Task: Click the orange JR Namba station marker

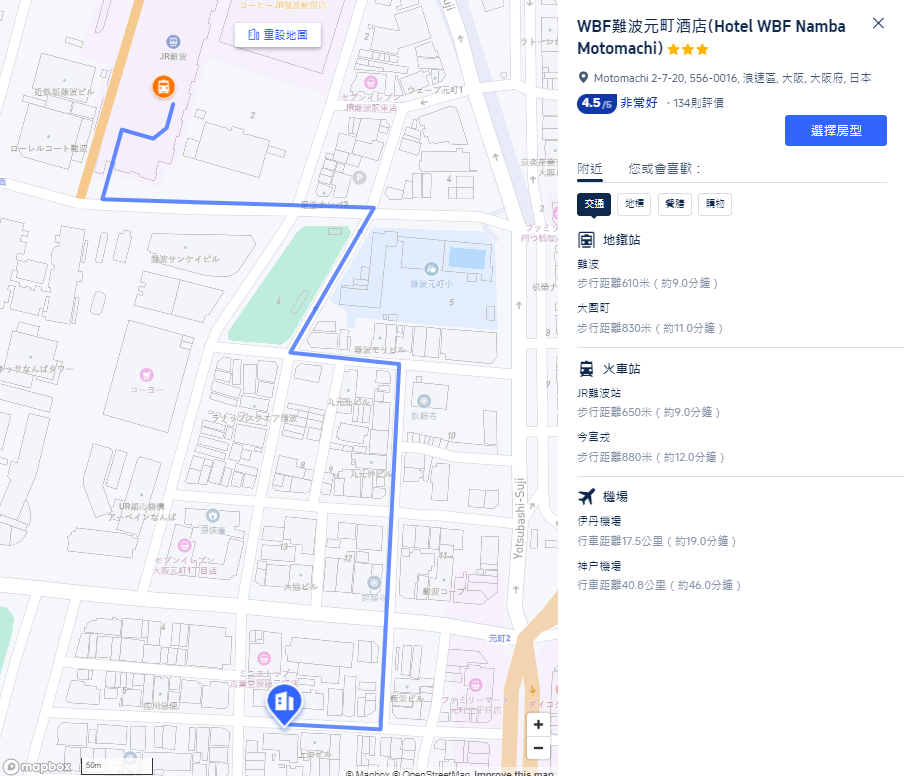Action: (164, 86)
